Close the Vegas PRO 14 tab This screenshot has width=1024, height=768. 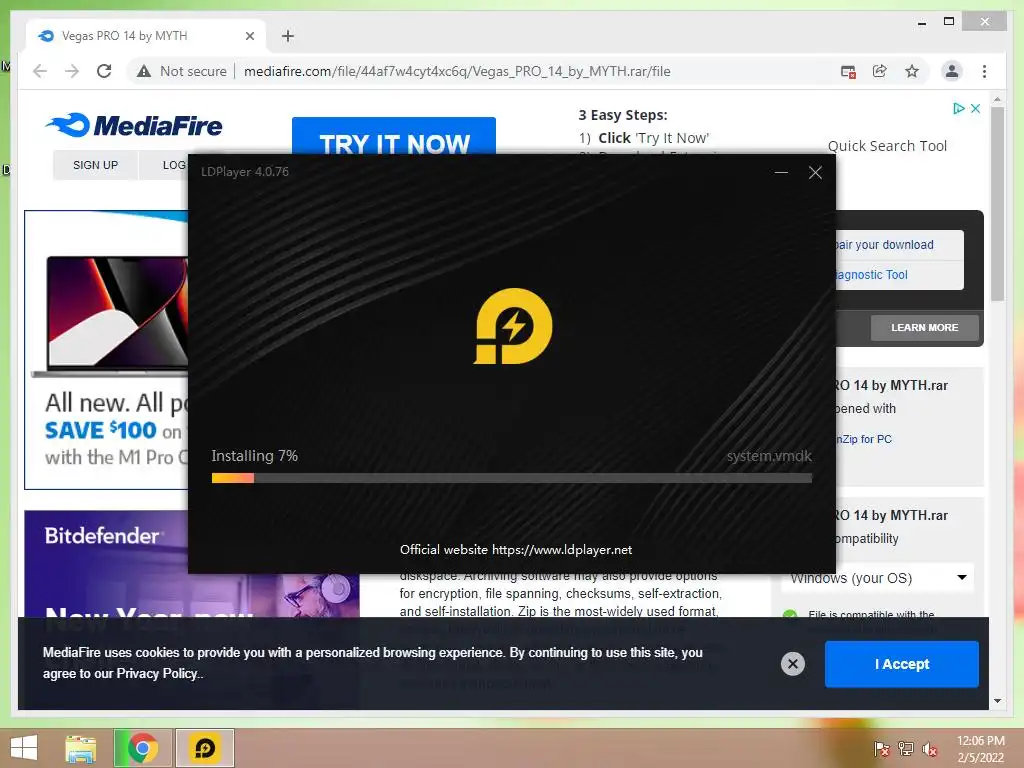[249, 36]
